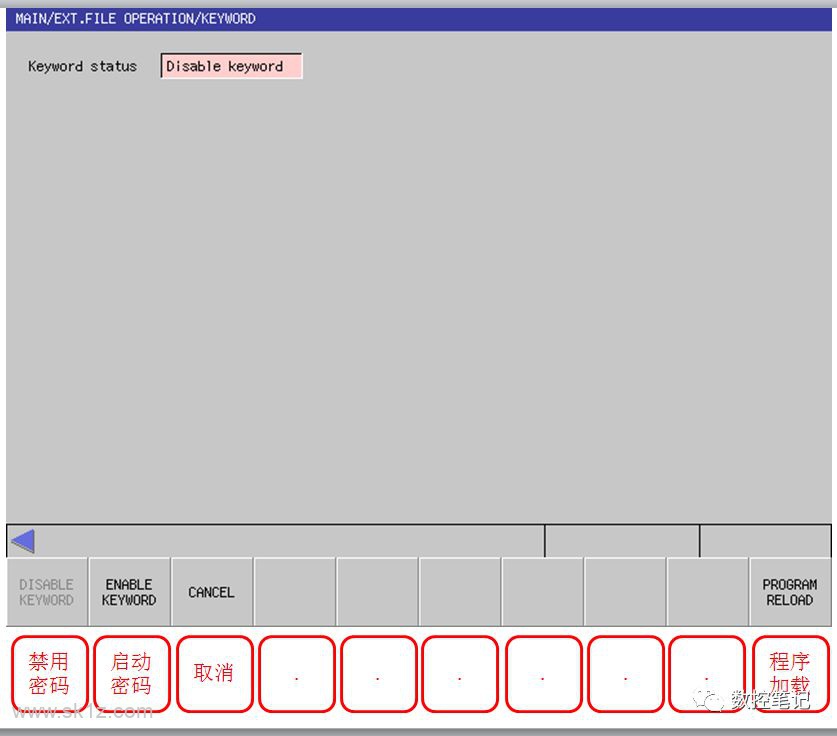Click the greyed DISABLE KEYWORD softkey

[47, 592]
